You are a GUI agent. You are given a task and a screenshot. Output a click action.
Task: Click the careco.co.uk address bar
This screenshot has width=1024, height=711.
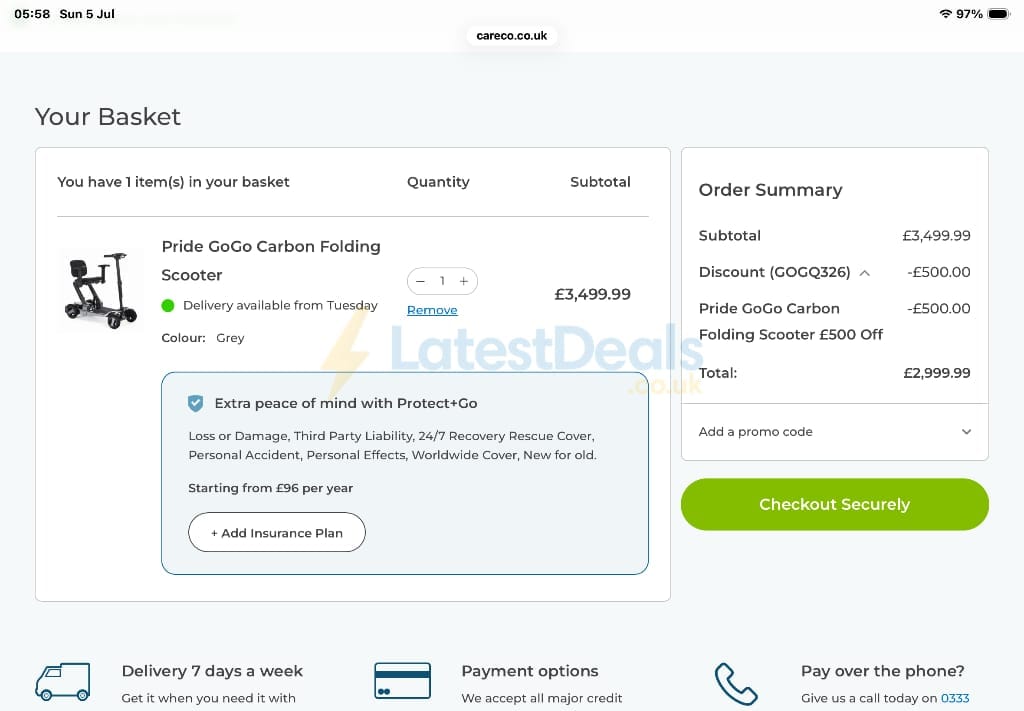[x=512, y=35]
